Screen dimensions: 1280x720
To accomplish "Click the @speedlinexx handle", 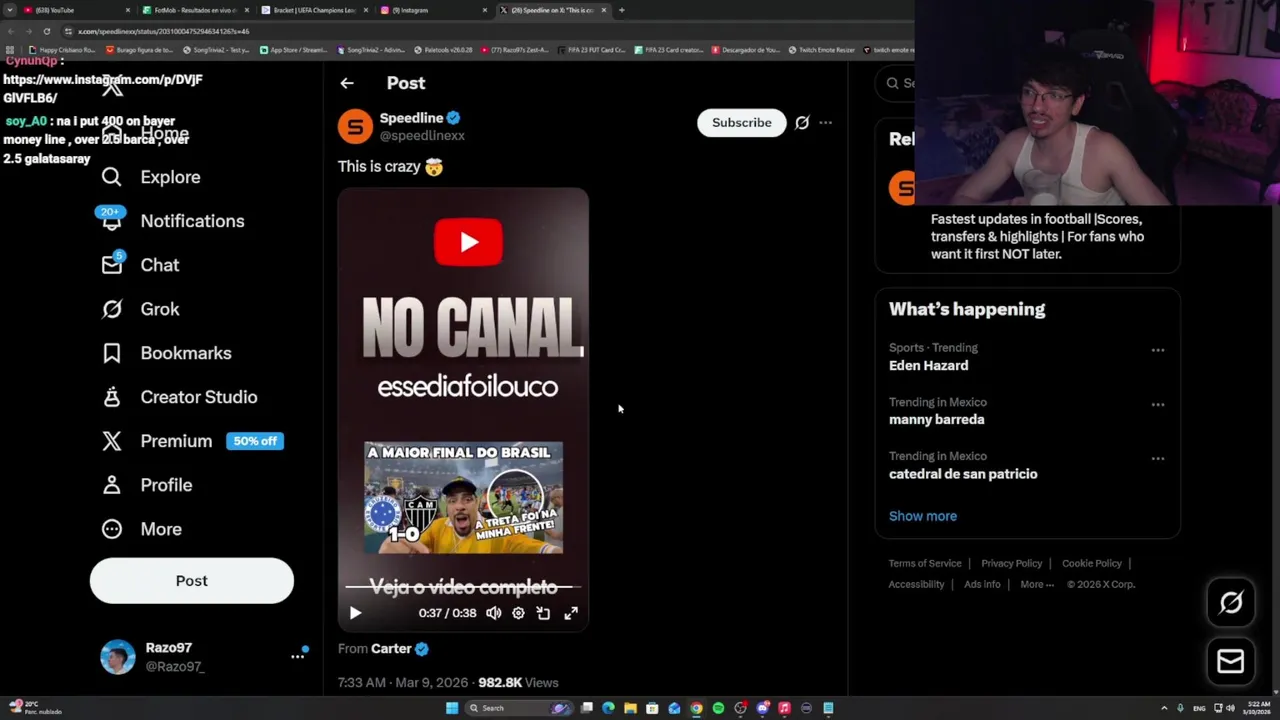I will tap(422, 136).
